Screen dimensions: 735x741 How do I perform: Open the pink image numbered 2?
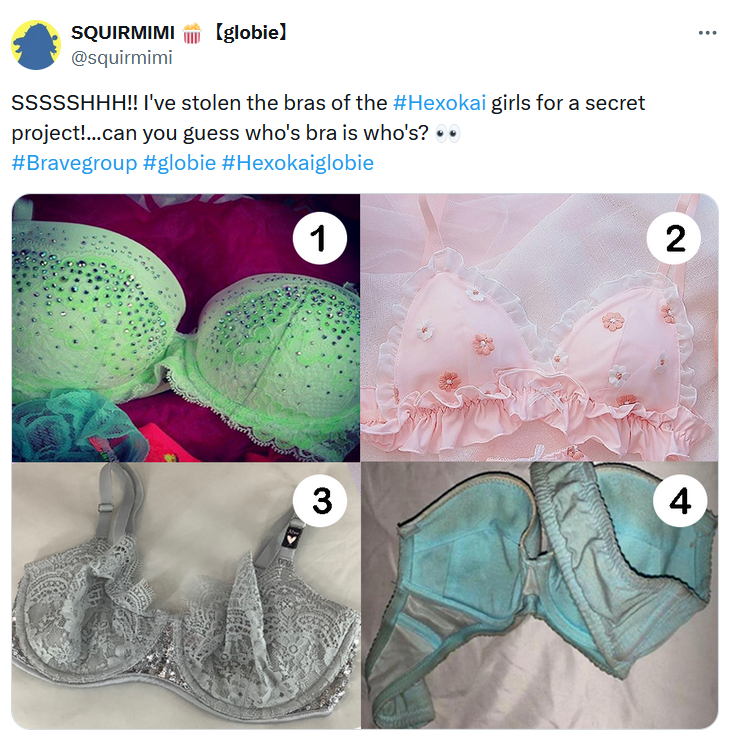[x=539, y=327]
